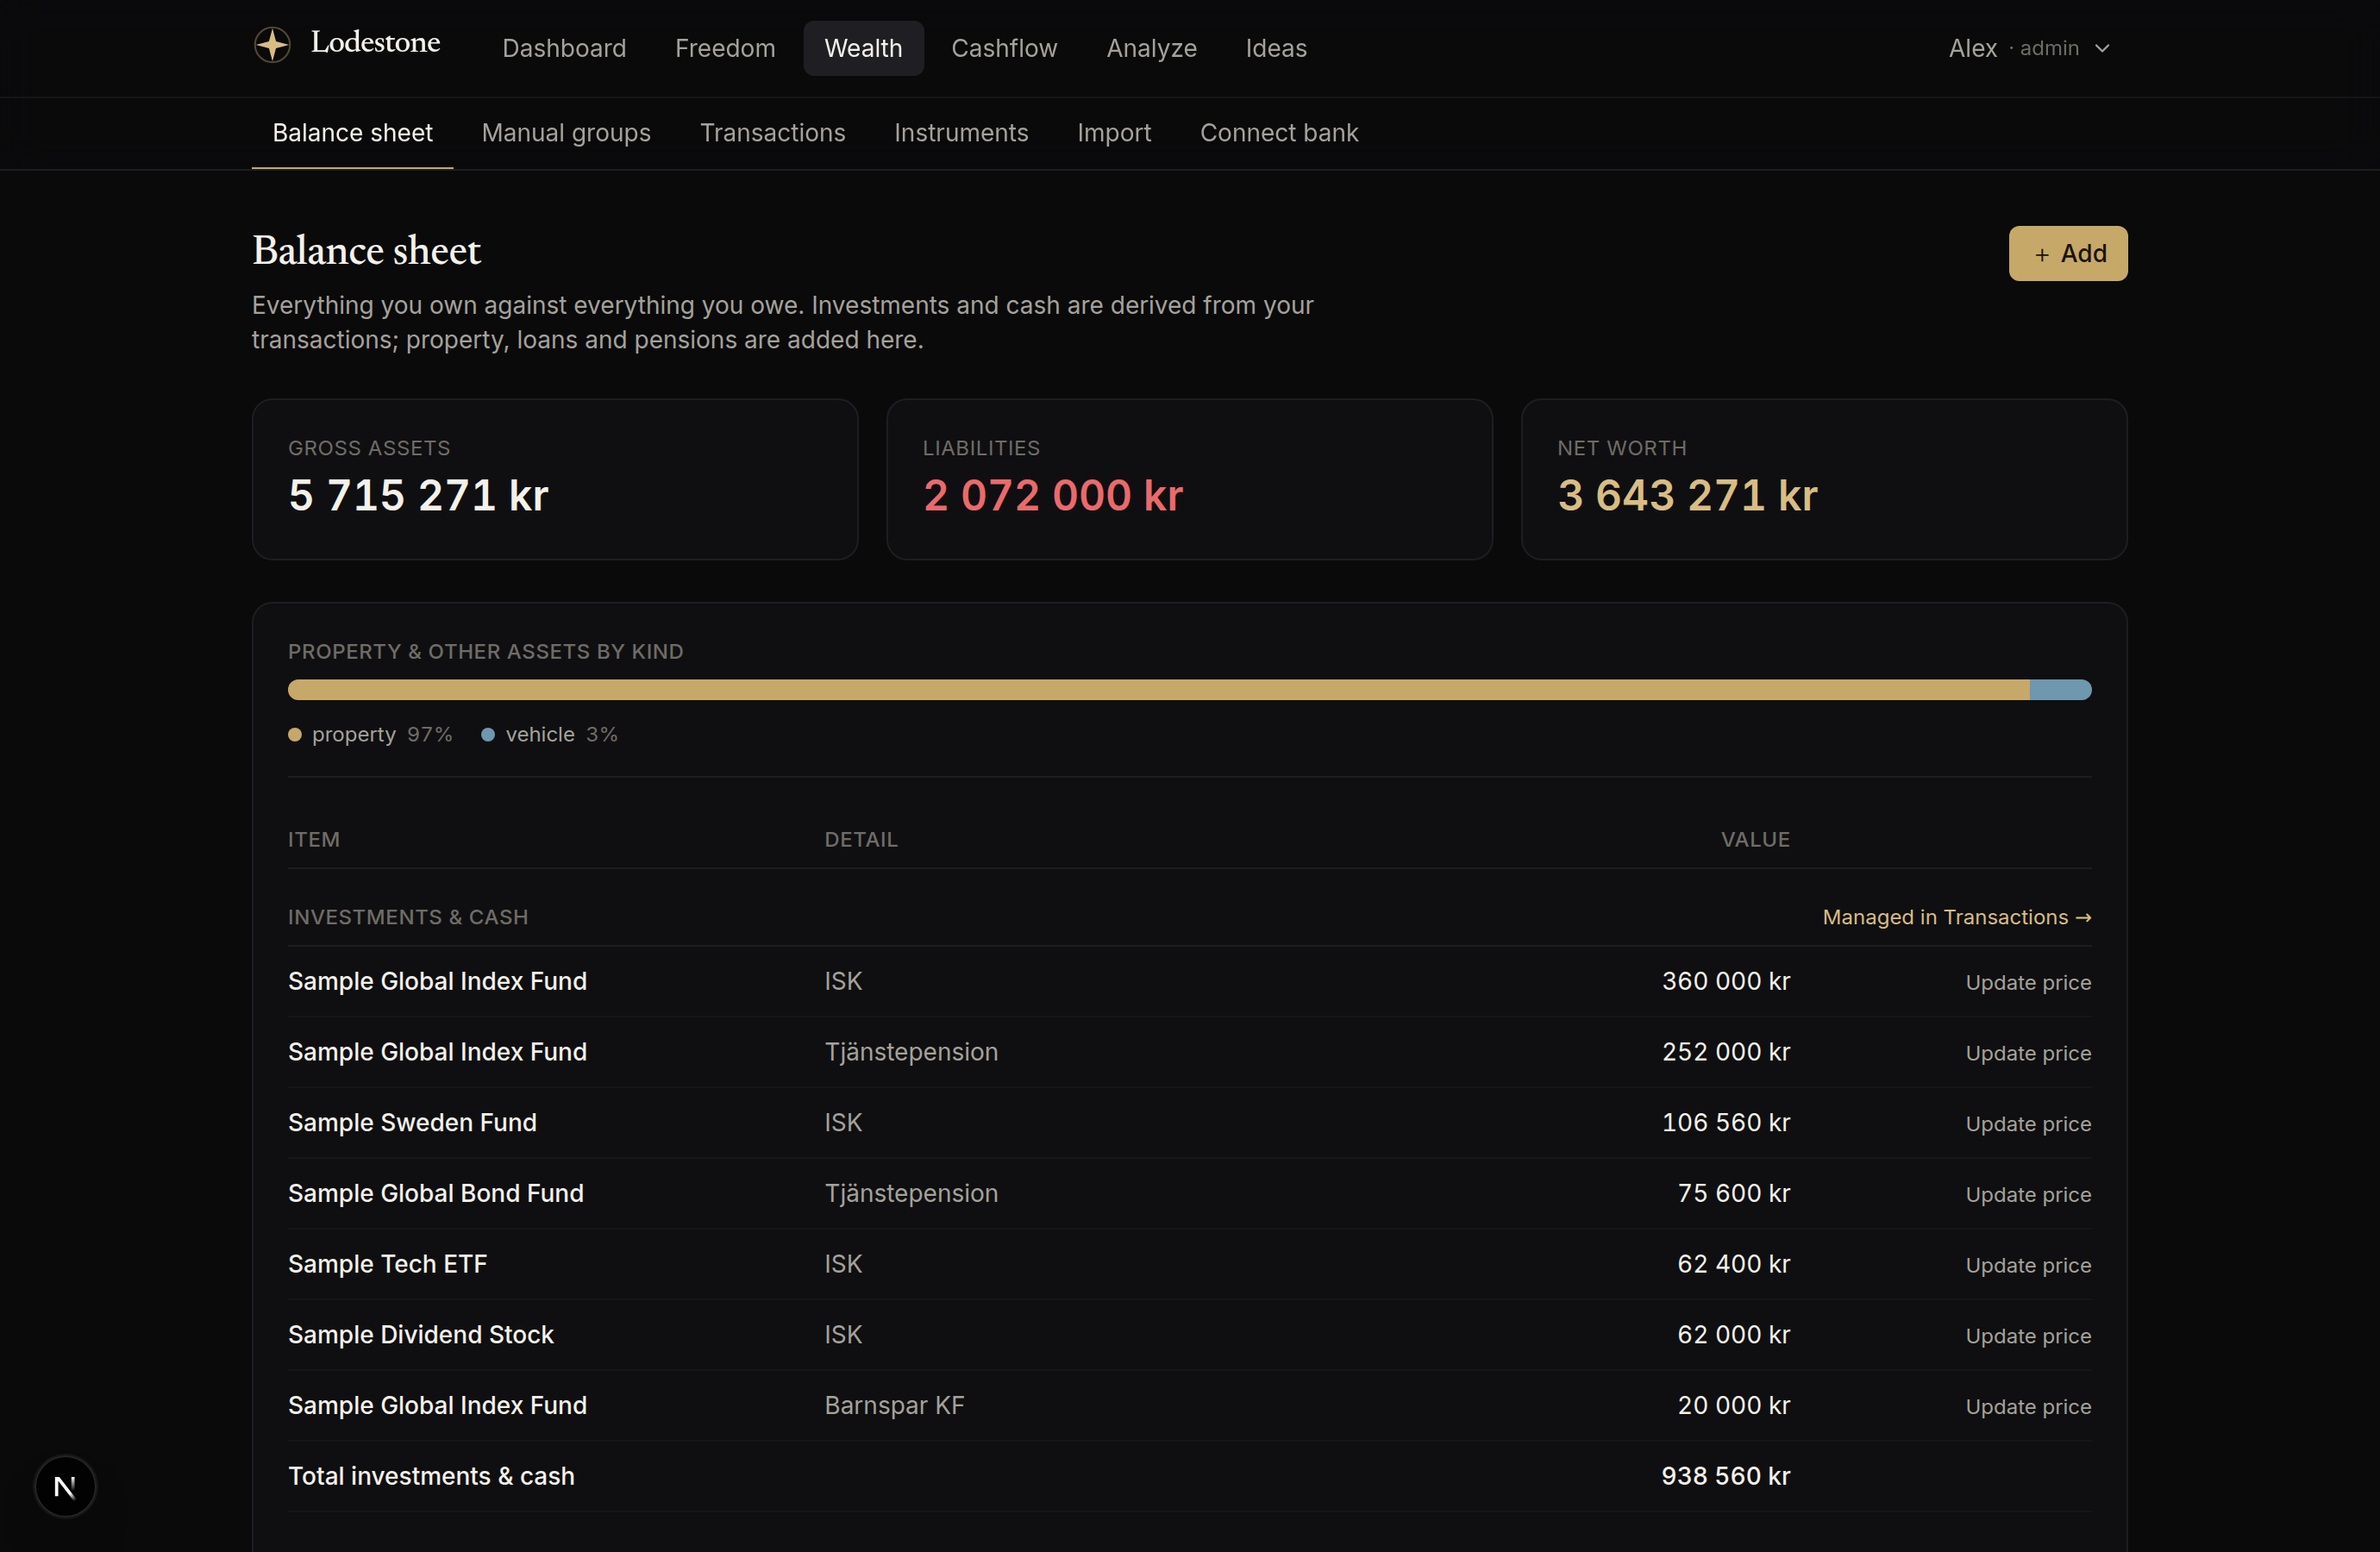
Task: Click the Property & Other Assets By Kind heading
Action: pos(486,652)
